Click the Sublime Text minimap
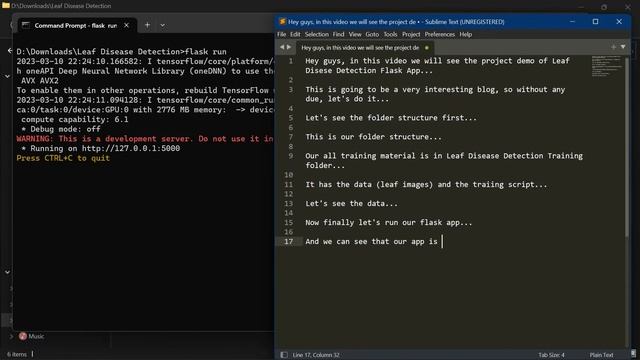Screen dimensions: 640x360 [606, 66]
